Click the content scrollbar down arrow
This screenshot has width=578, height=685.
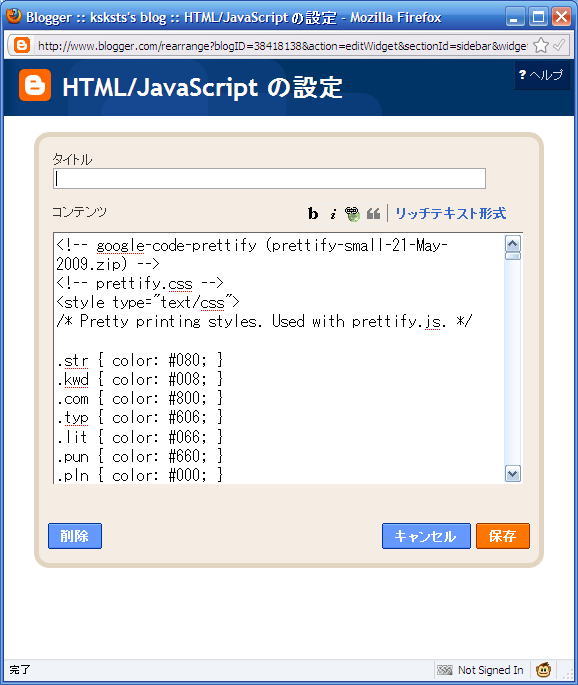(x=512, y=474)
